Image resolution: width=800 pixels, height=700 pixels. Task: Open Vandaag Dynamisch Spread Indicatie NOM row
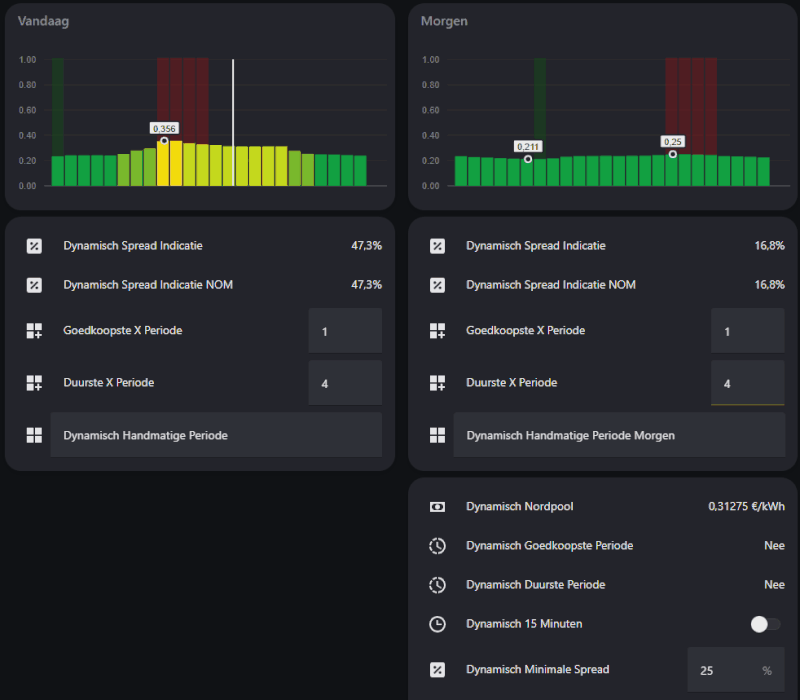coord(204,285)
